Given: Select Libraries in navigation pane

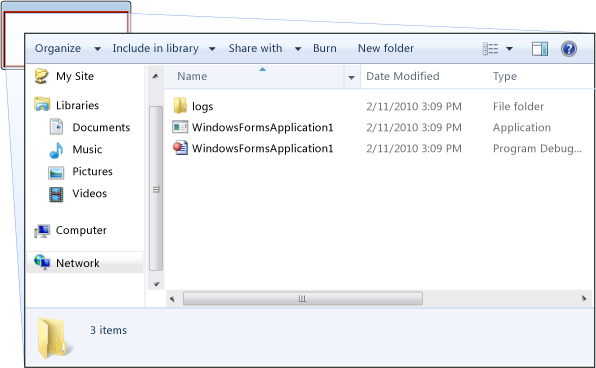Looking at the screenshot, I should [78, 105].
